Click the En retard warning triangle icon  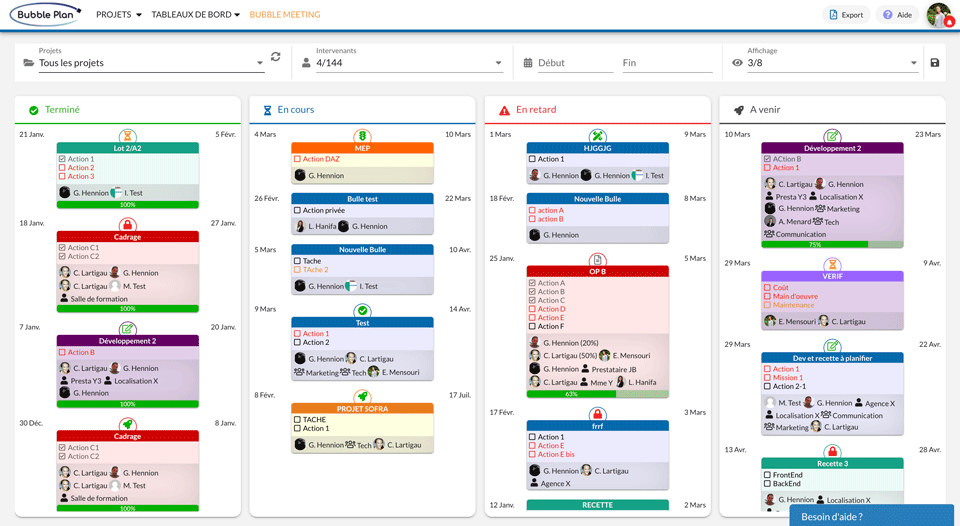tap(504, 110)
